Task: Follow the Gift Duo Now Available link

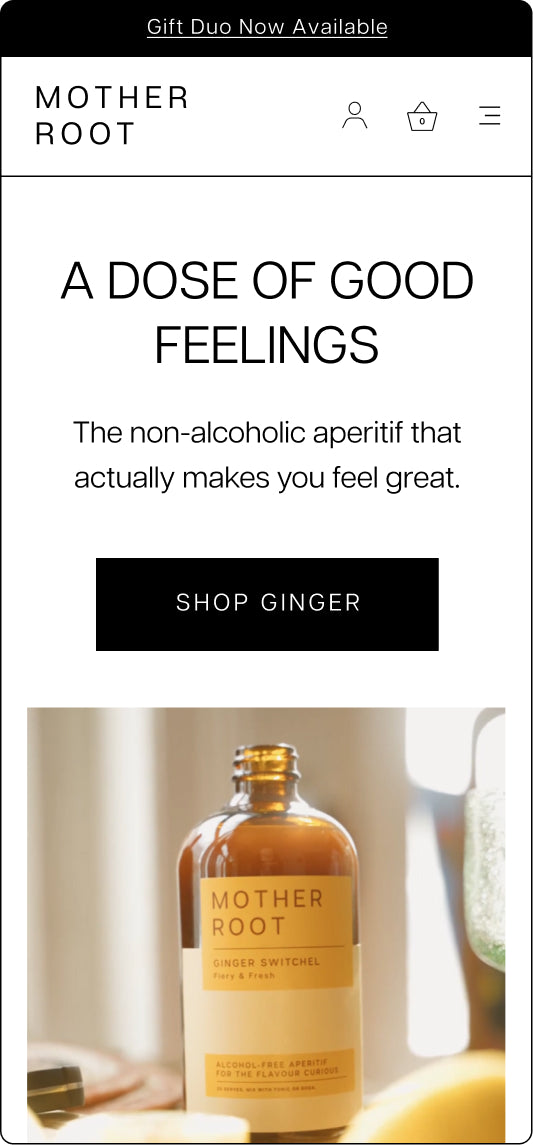Action: (x=266, y=27)
